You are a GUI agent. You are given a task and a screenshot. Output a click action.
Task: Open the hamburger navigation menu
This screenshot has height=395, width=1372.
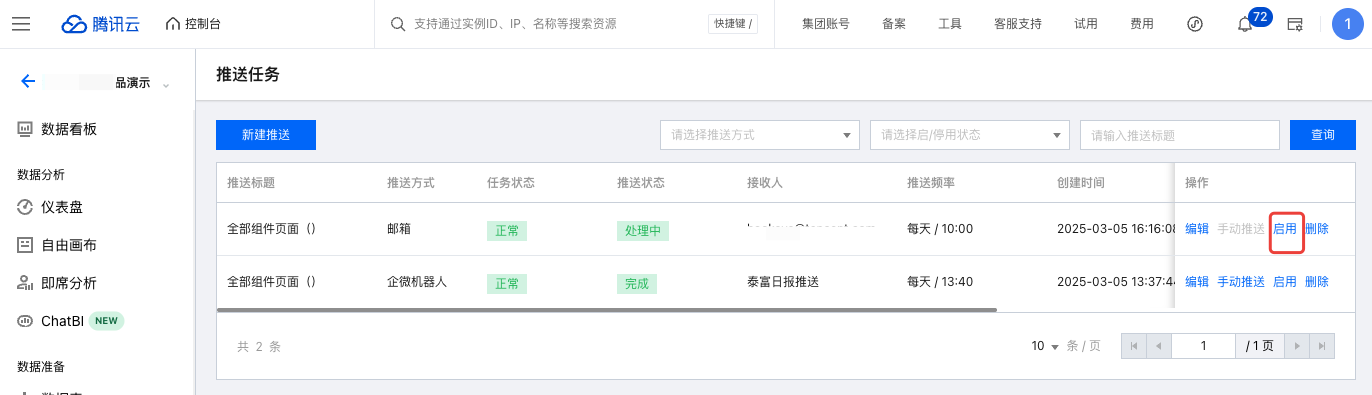coord(21,24)
